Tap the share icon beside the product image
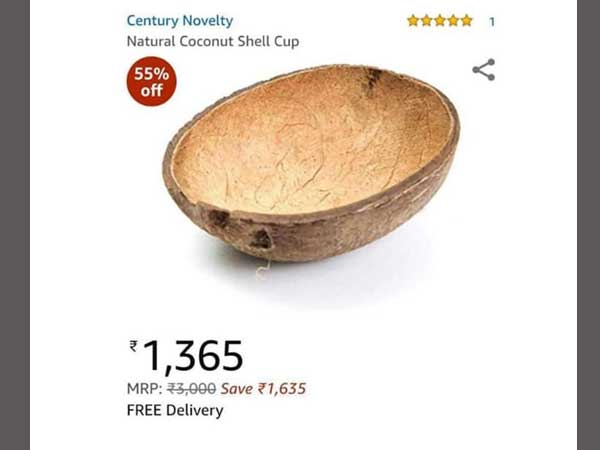The height and width of the screenshot is (450, 600). [484, 70]
